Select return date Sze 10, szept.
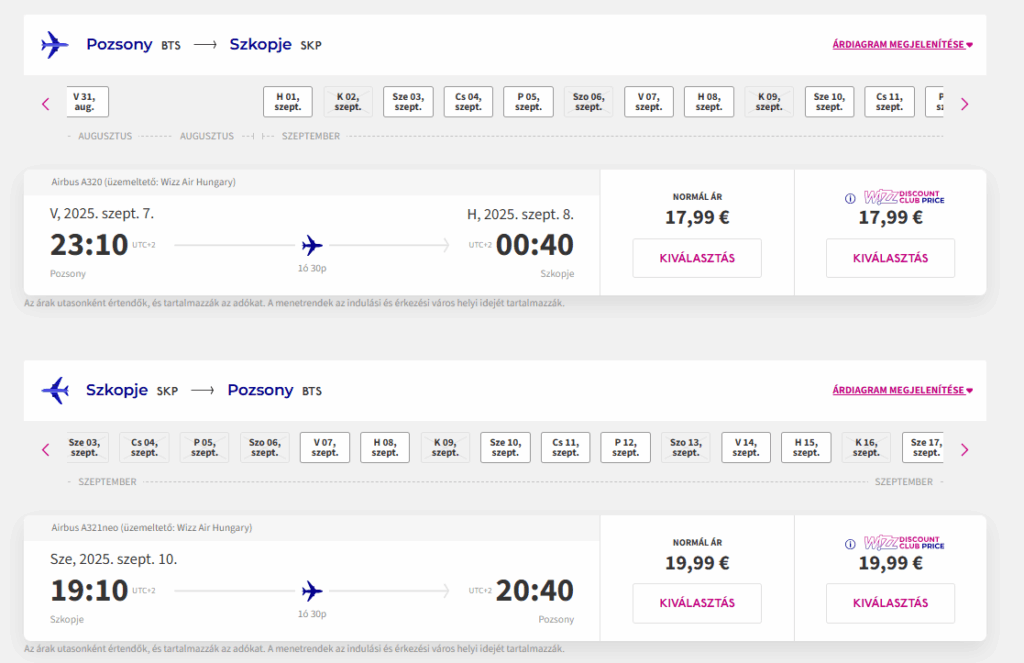Image resolution: width=1024 pixels, height=663 pixels. [x=505, y=447]
